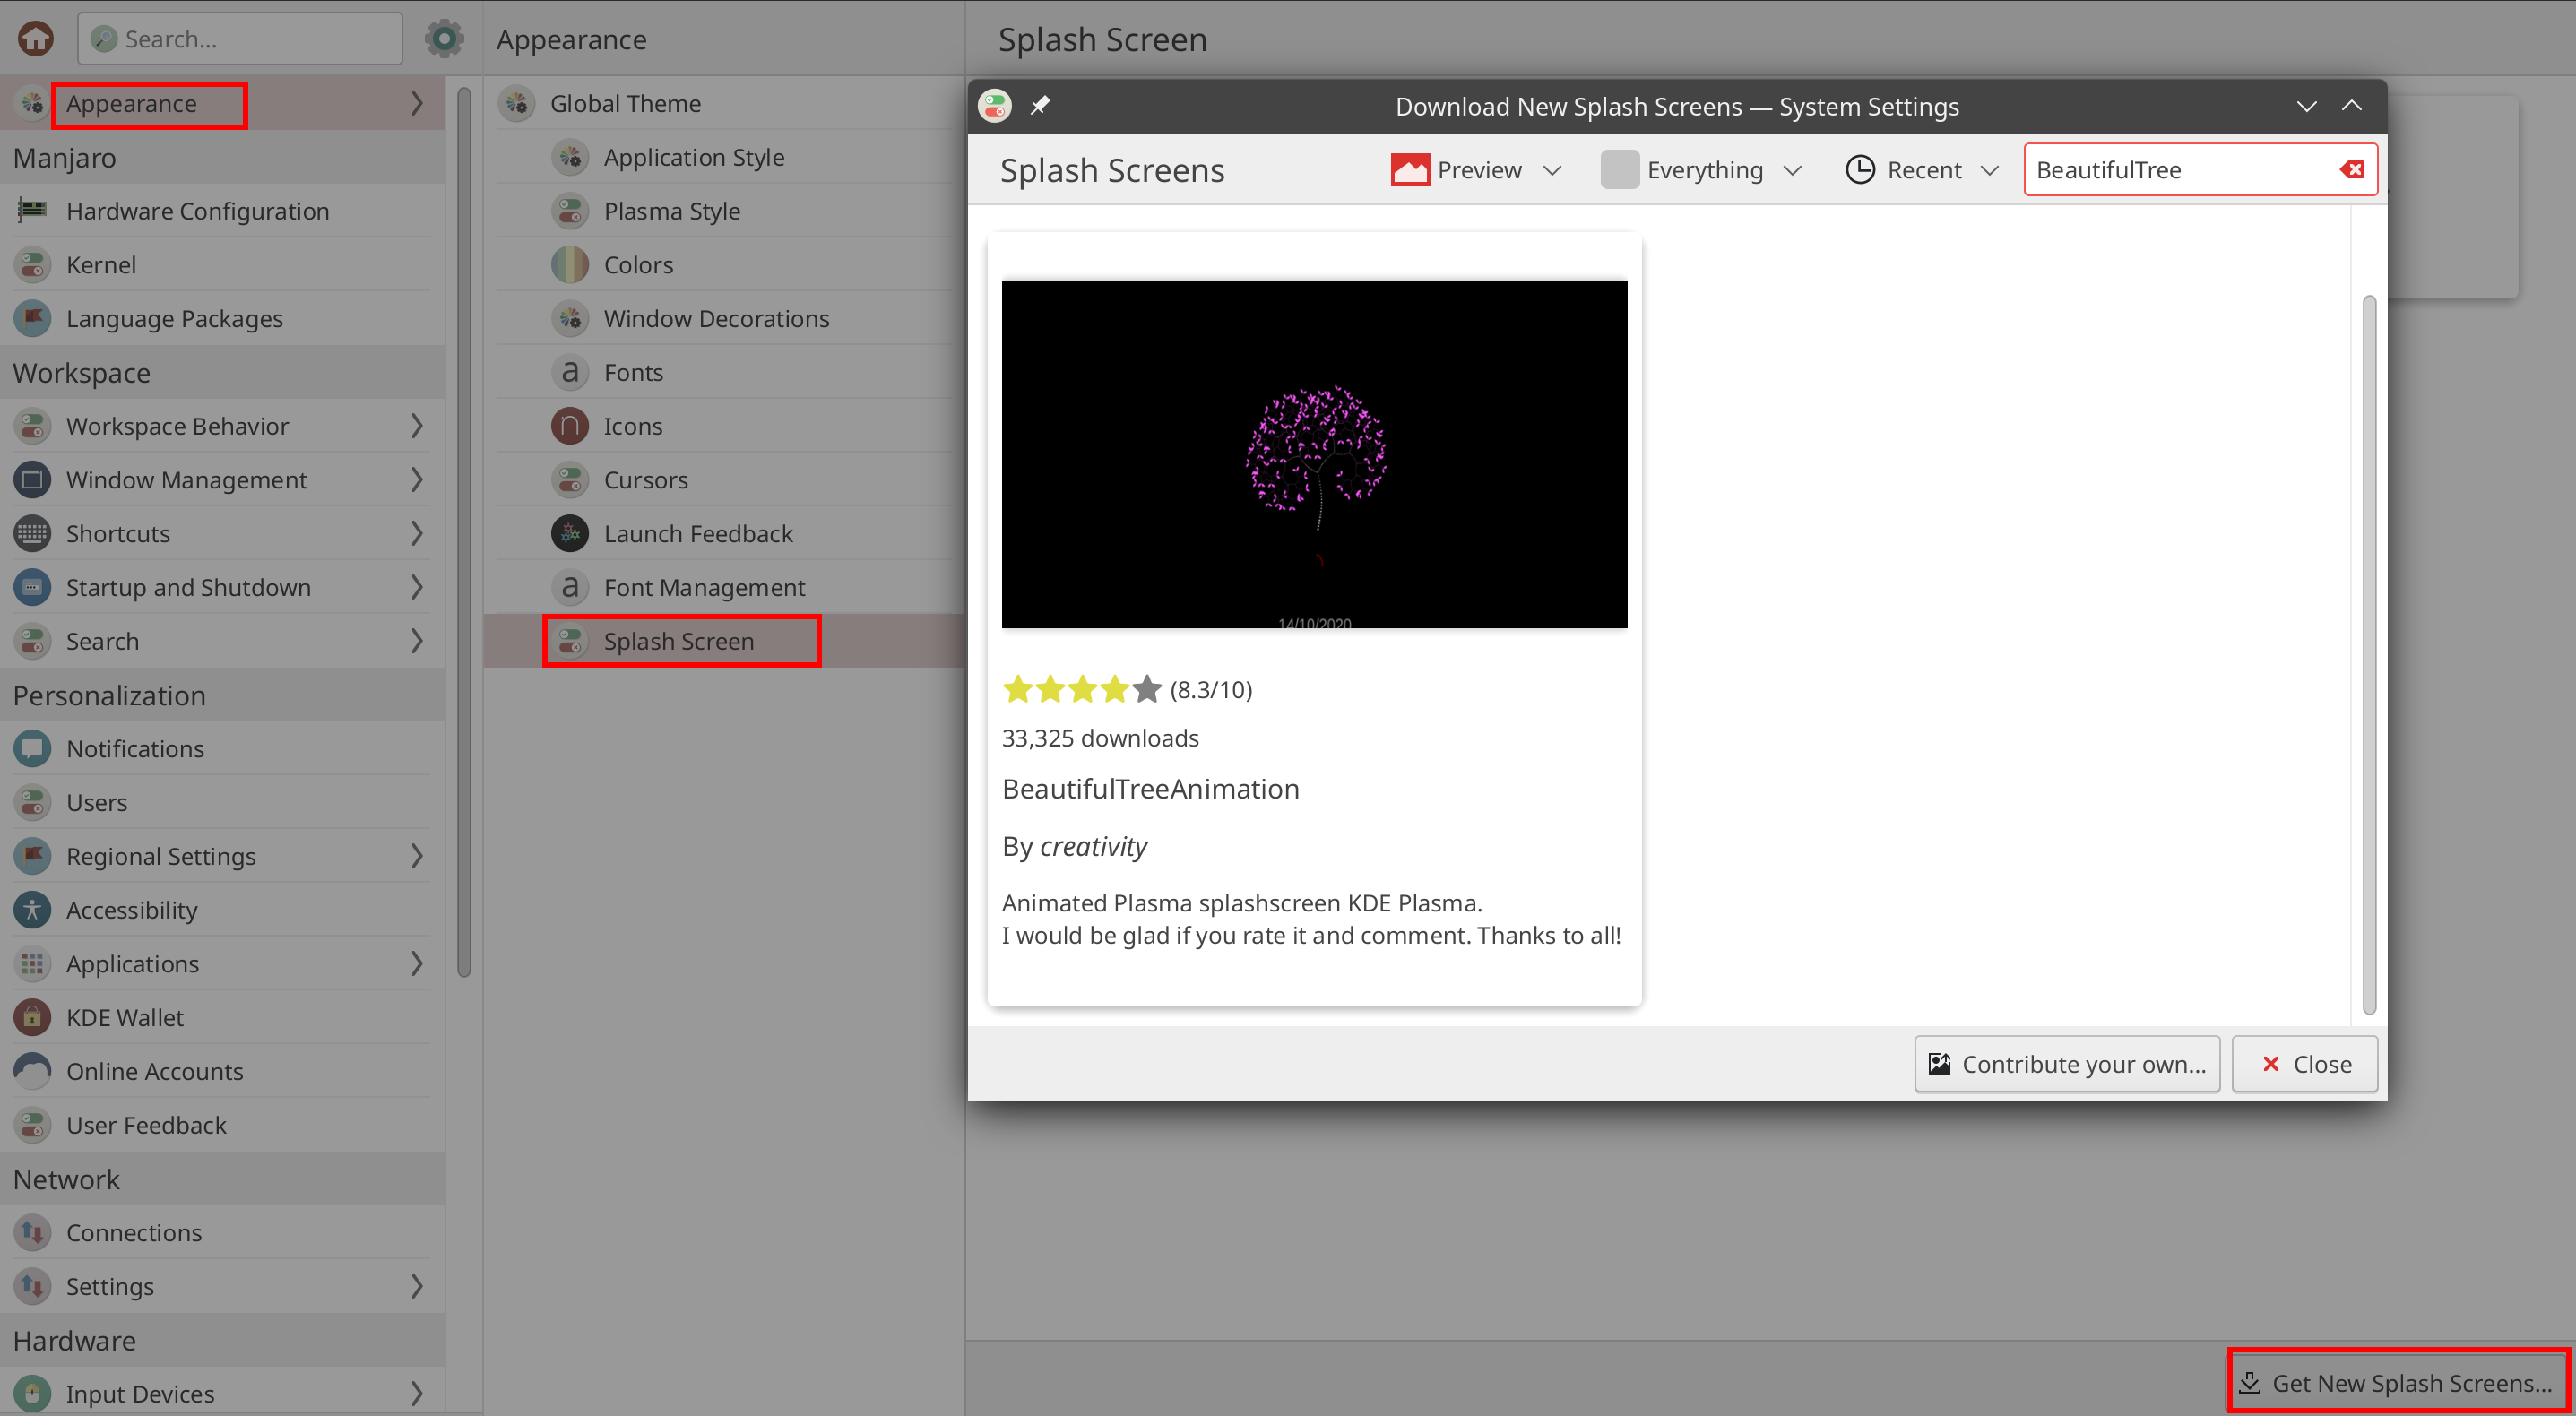This screenshot has width=2576, height=1416.
Task: Click the Accessibility icon
Action: tap(32, 909)
